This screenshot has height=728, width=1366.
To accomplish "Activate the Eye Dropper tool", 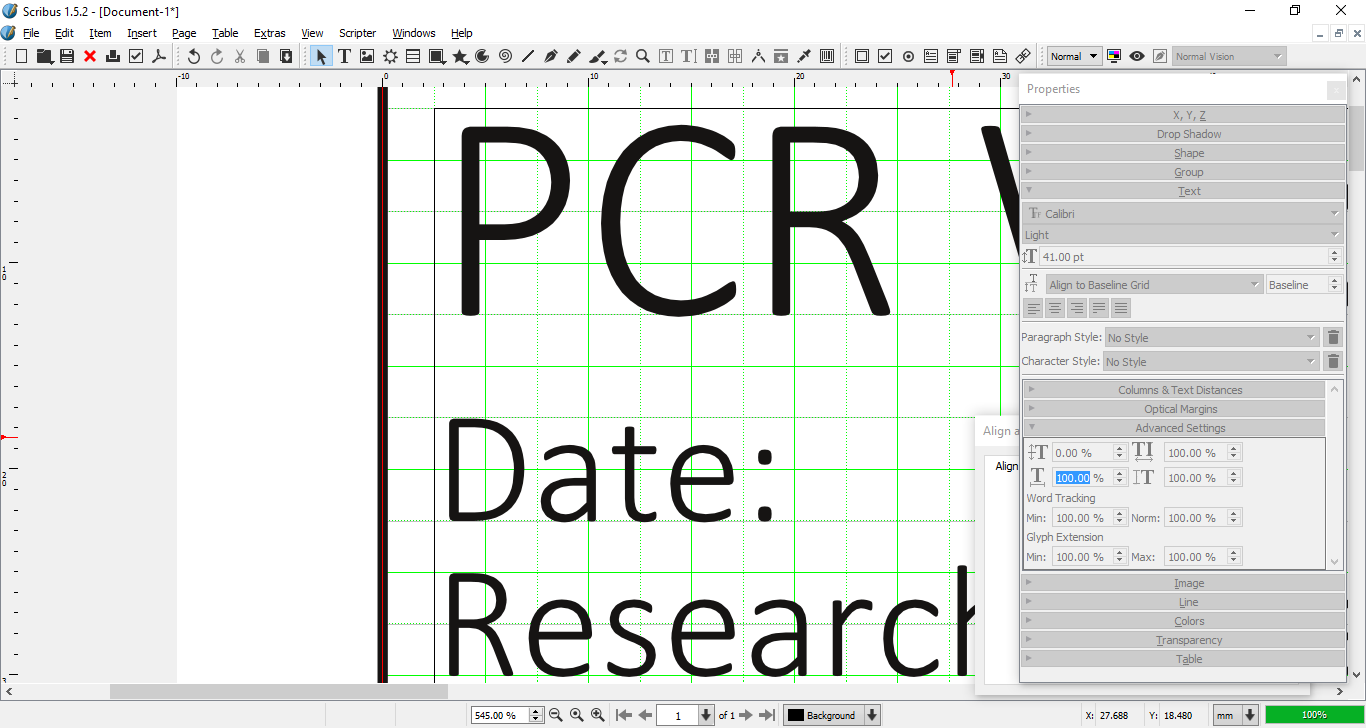I will 804,57.
